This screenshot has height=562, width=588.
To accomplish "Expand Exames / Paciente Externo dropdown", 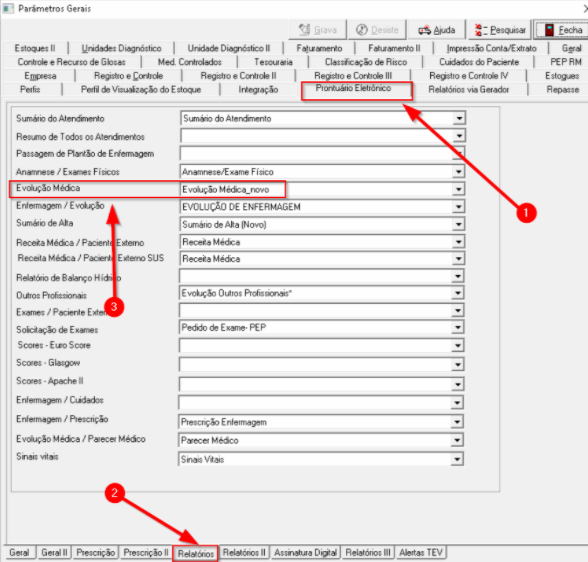I will pyautogui.click(x=458, y=310).
